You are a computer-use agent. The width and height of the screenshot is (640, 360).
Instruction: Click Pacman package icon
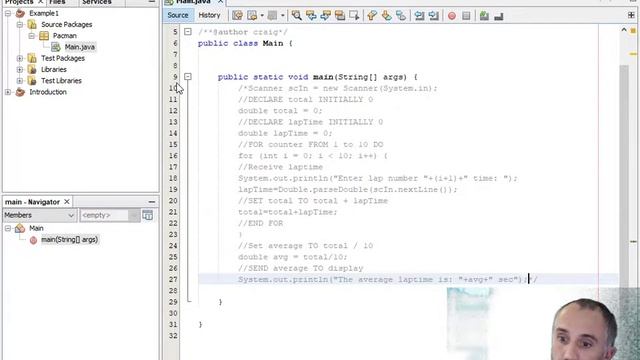coord(44,36)
